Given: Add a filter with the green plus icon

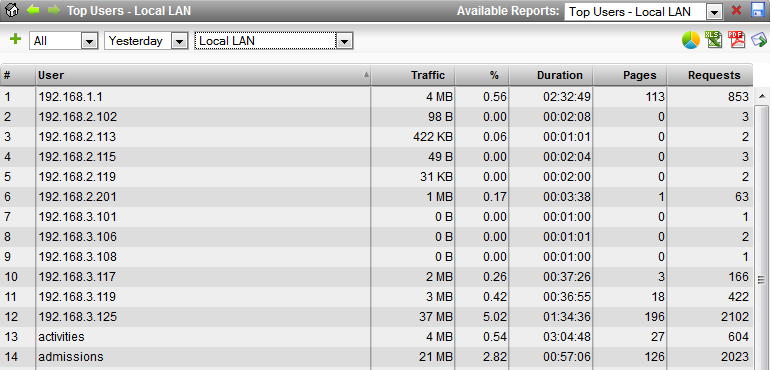Looking at the screenshot, I should (16, 39).
